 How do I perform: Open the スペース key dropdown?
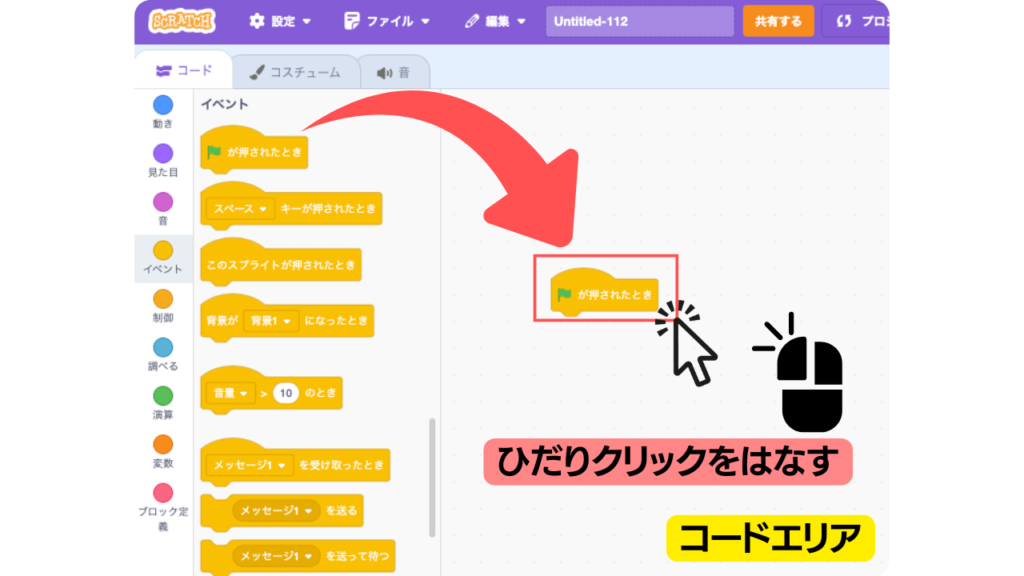(239, 209)
